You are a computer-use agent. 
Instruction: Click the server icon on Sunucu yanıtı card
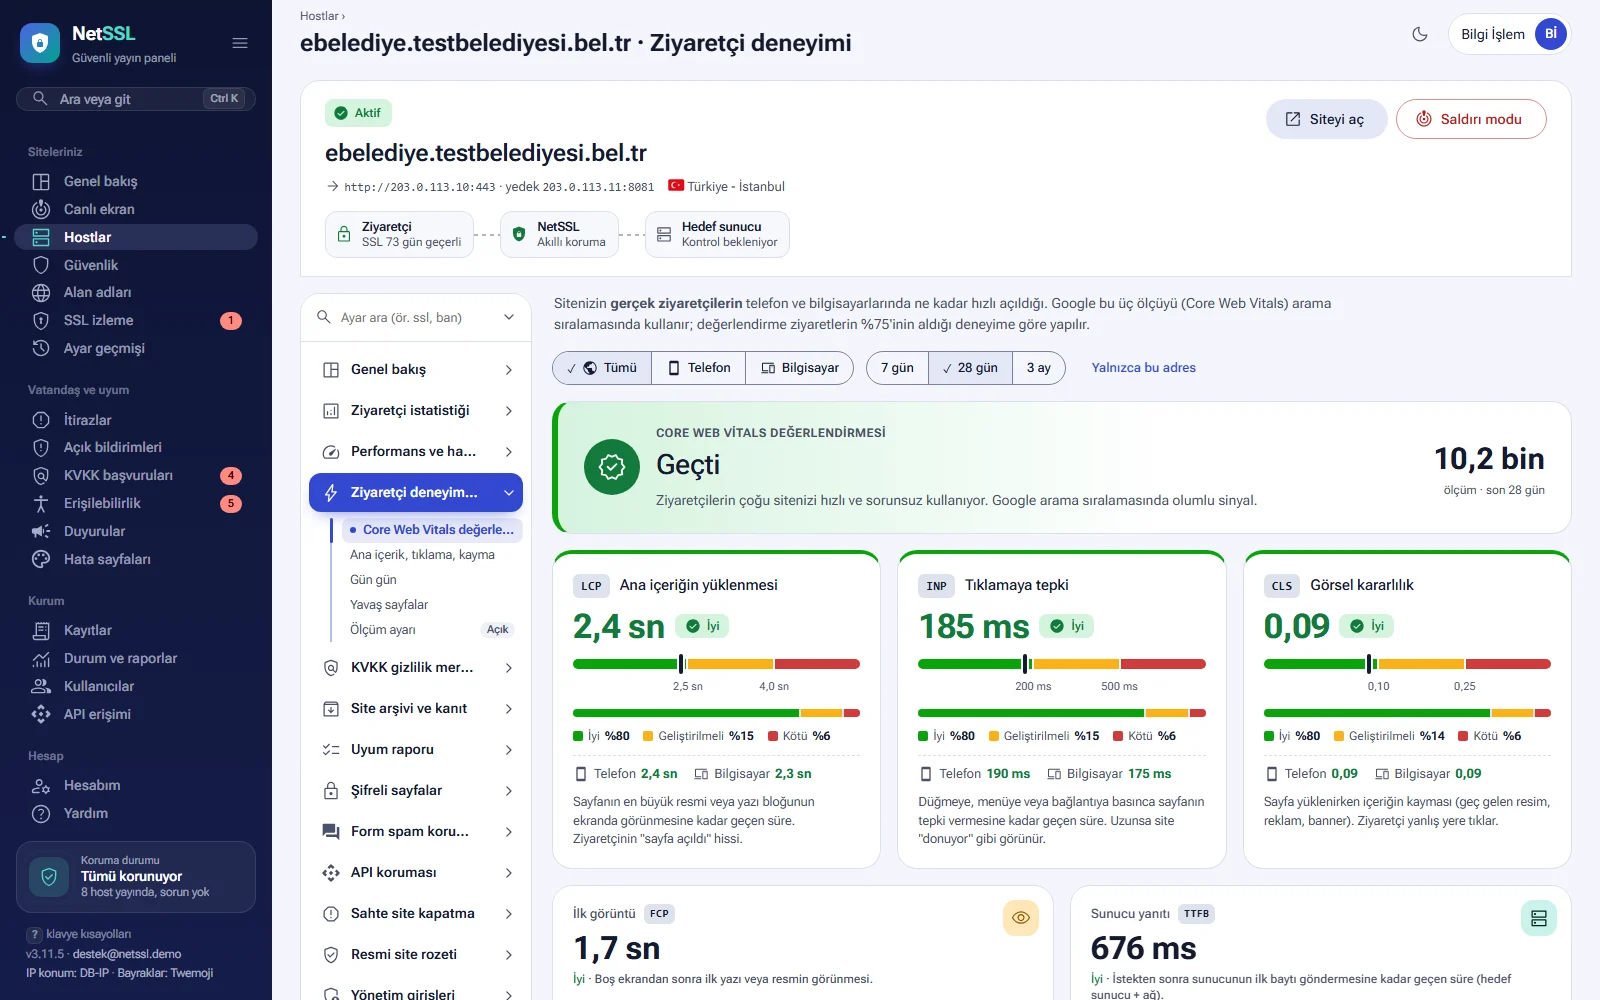coord(1539,918)
